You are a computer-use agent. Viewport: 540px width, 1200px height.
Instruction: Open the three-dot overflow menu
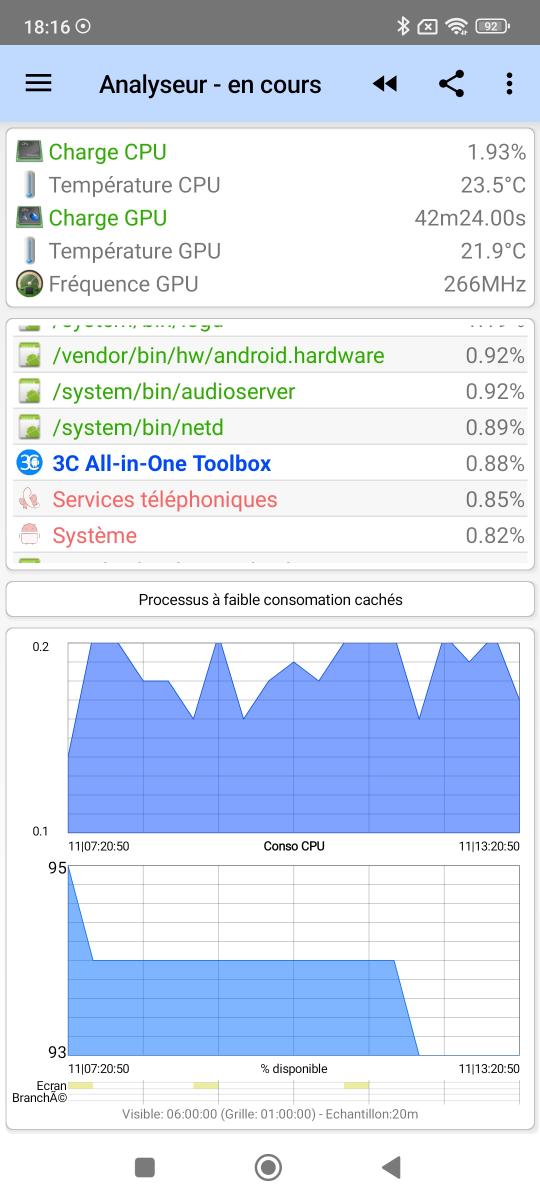pos(509,84)
